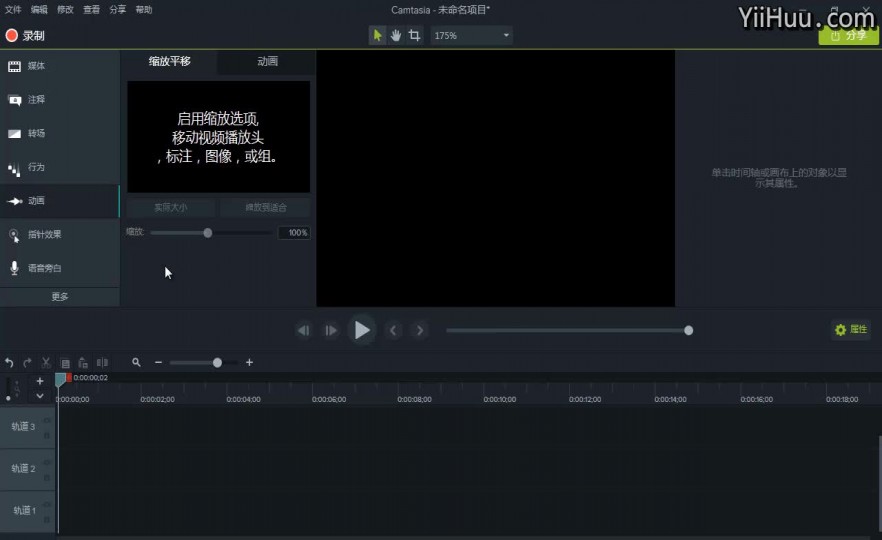882x540 pixels.
Task: Toggle visibility eye on 轨道 1
Action: (x=47, y=504)
